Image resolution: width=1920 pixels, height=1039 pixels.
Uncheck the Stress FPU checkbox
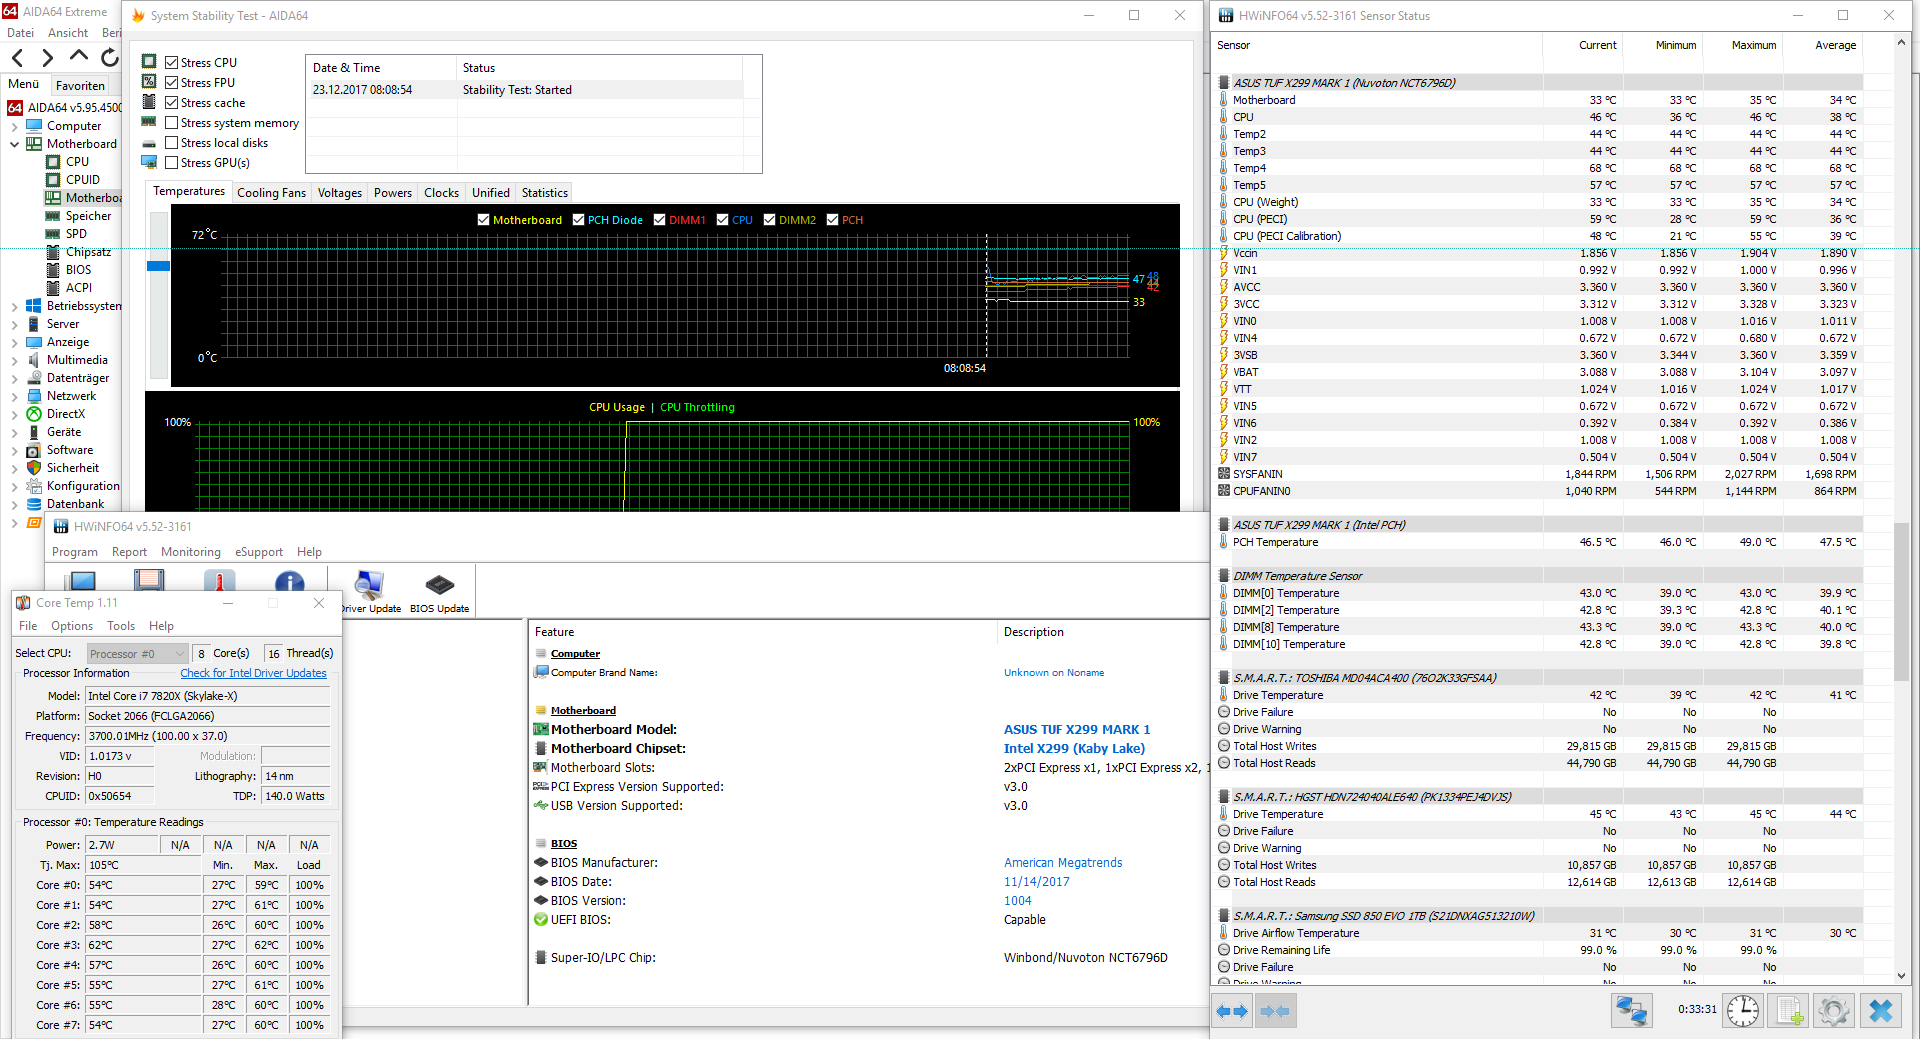(172, 82)
